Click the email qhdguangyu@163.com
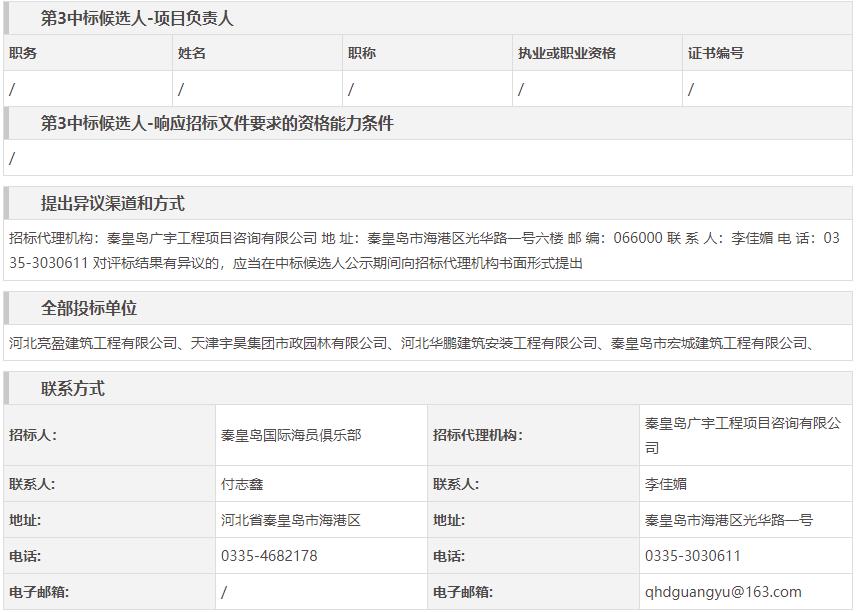This screenshot has width=856, height=612. 723,592
